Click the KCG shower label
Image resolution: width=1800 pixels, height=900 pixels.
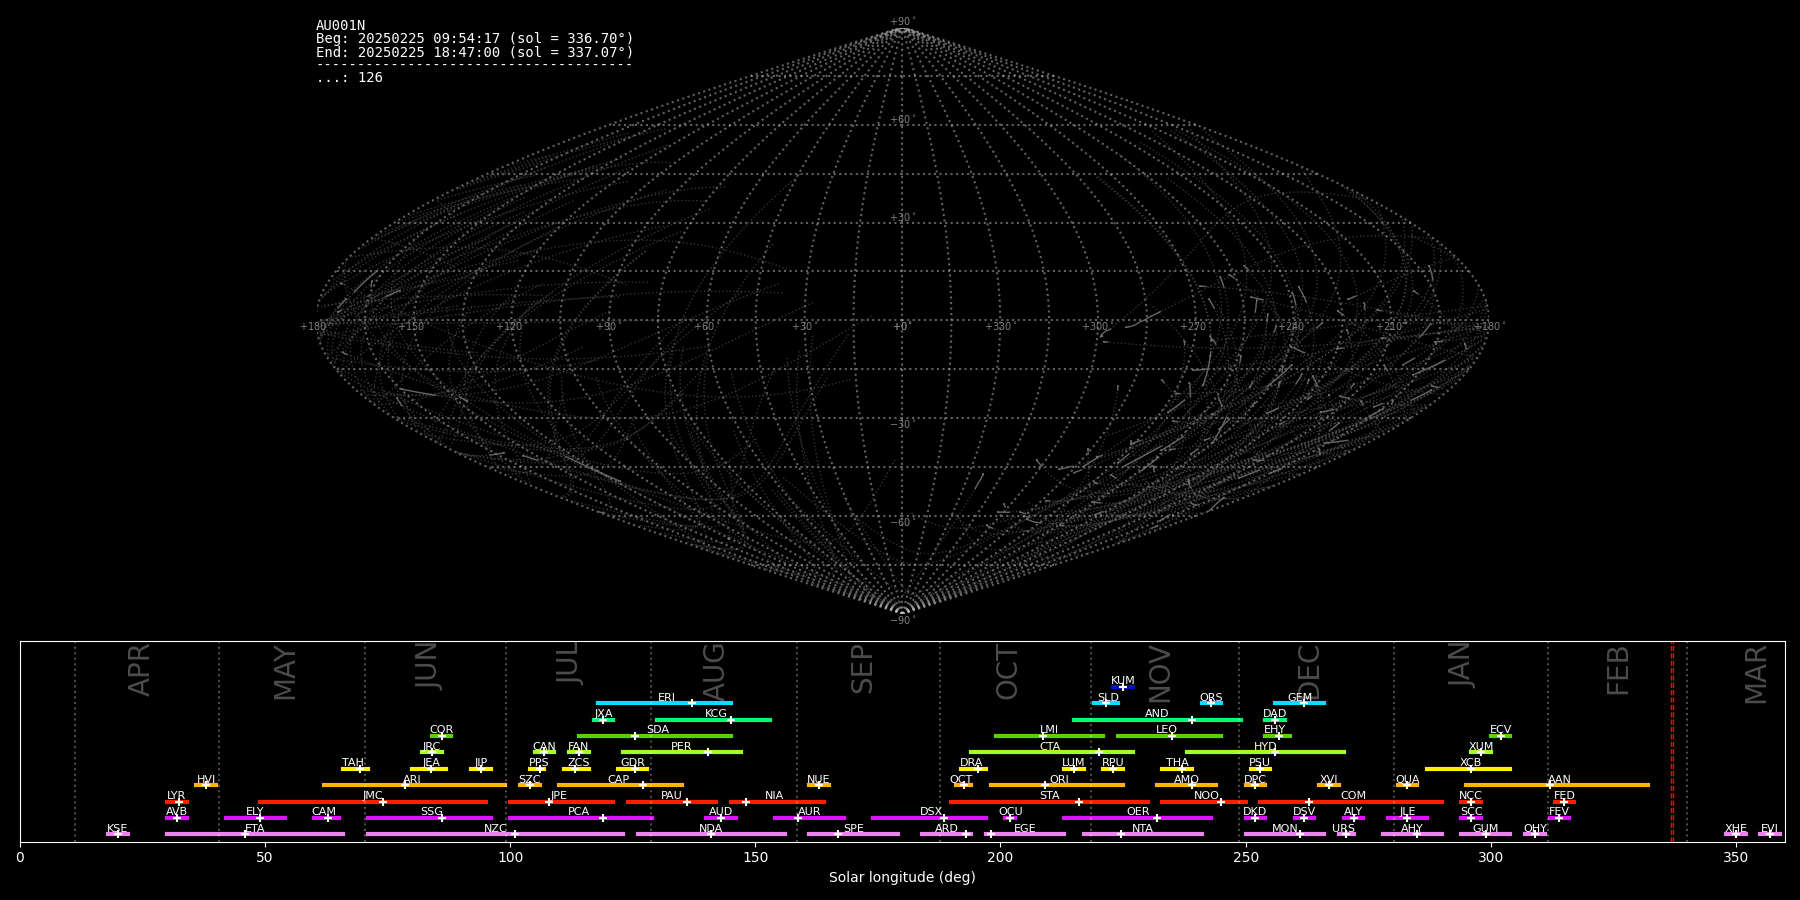[716, 714]
